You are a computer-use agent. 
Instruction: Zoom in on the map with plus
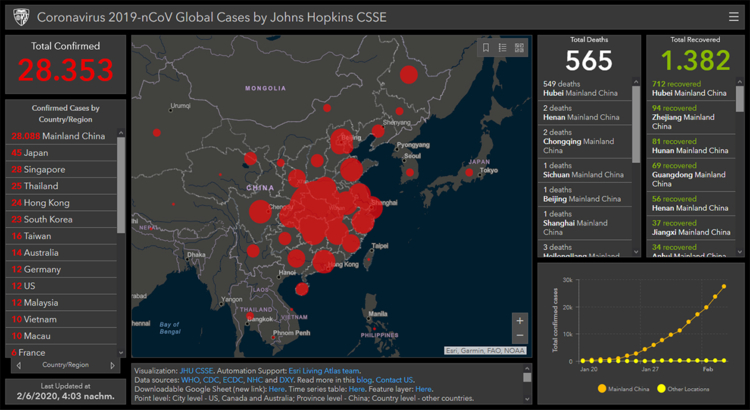(520, 321)
